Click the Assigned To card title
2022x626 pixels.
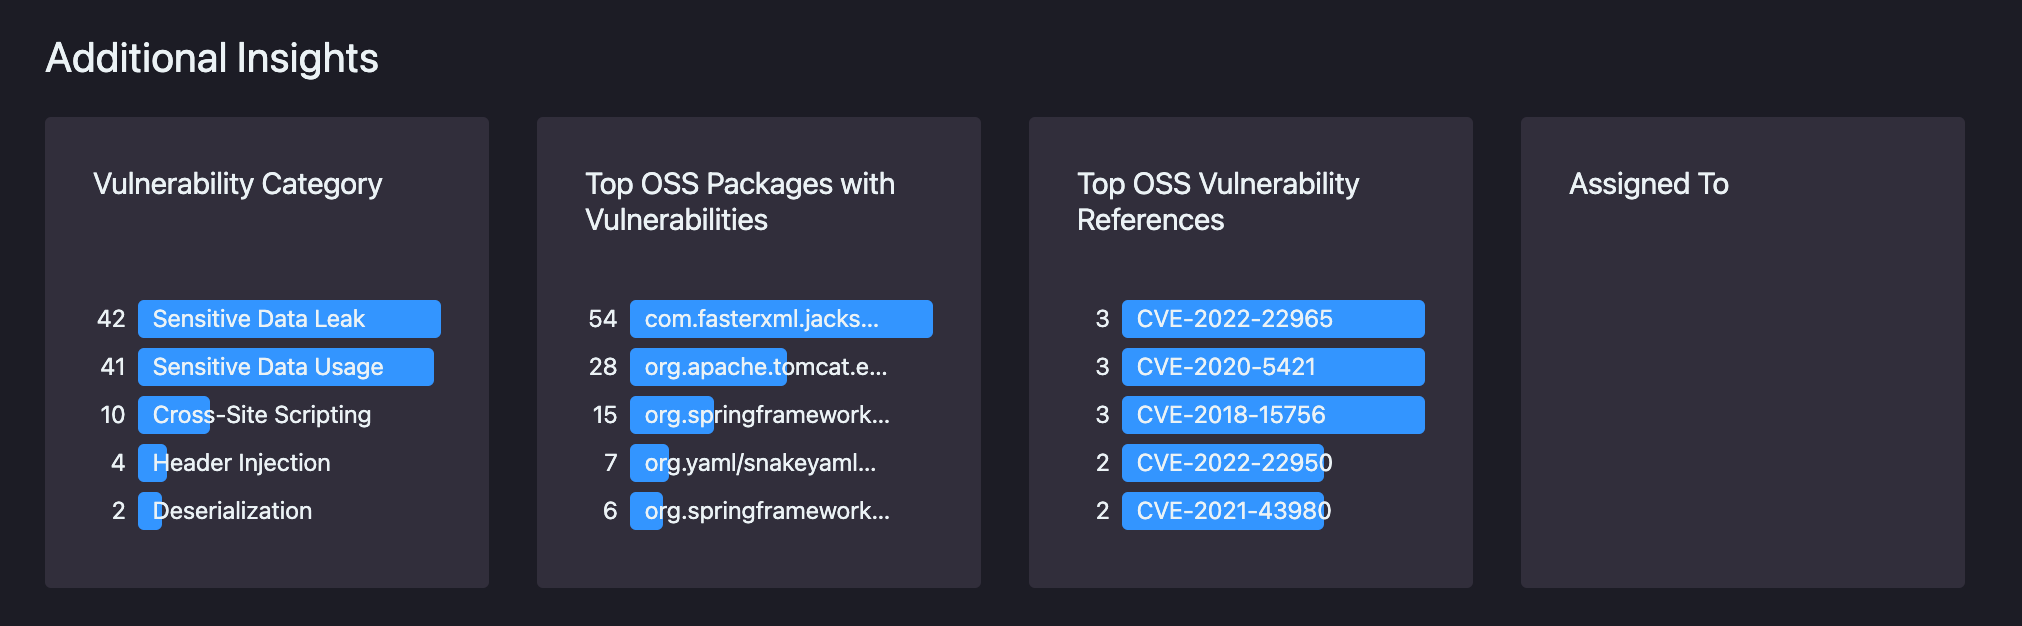coord(1649,184)
